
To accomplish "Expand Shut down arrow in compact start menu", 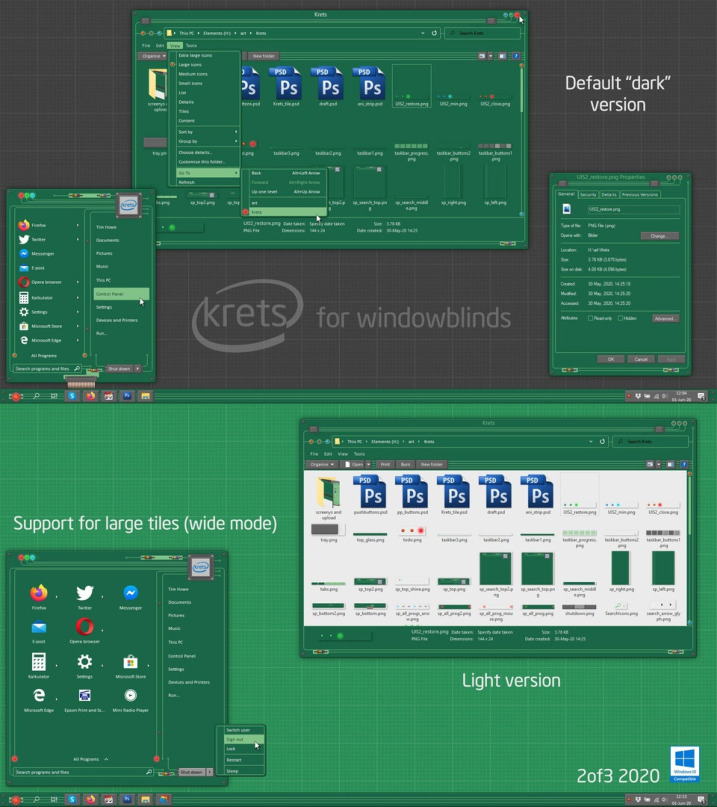I will [137, 369].
